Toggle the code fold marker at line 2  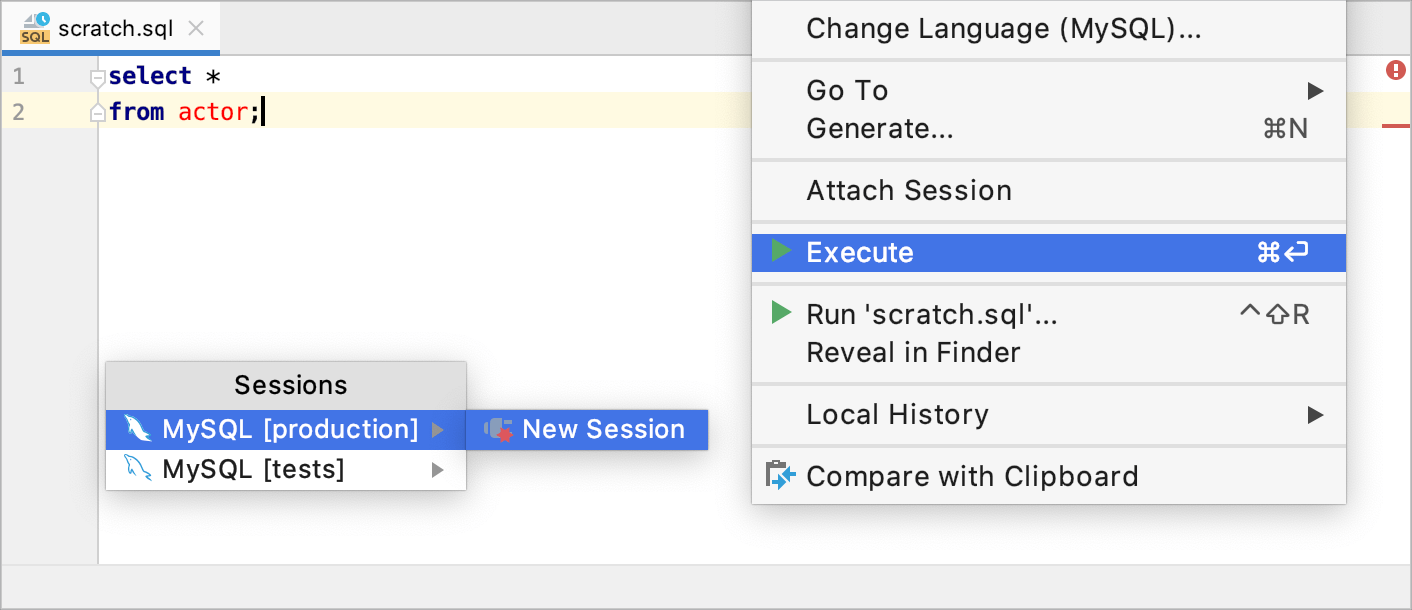click(x=96, y=112)
